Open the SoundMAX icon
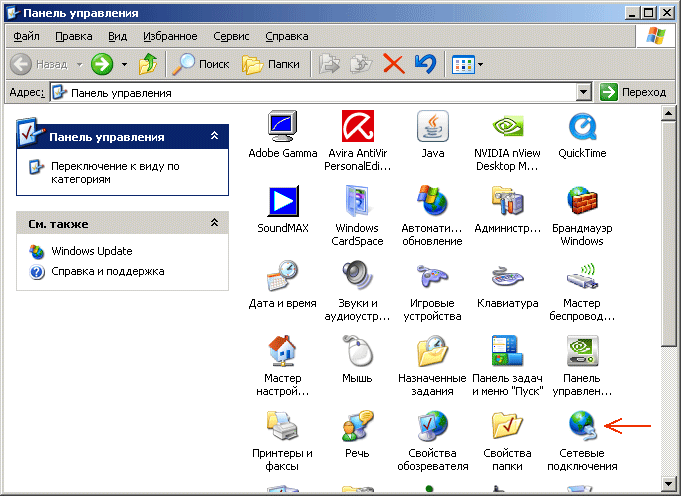The image size is (681, 496). (283, 202)
